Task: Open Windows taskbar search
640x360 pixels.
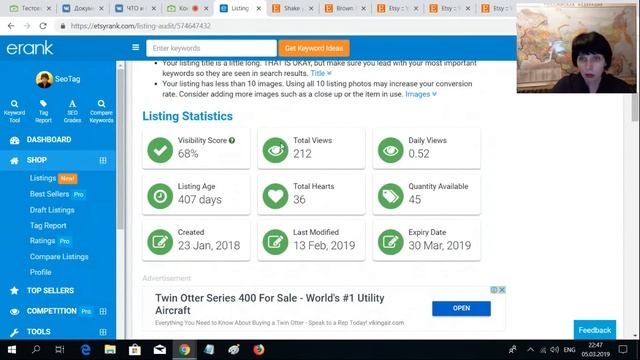Action: point(36,350)
